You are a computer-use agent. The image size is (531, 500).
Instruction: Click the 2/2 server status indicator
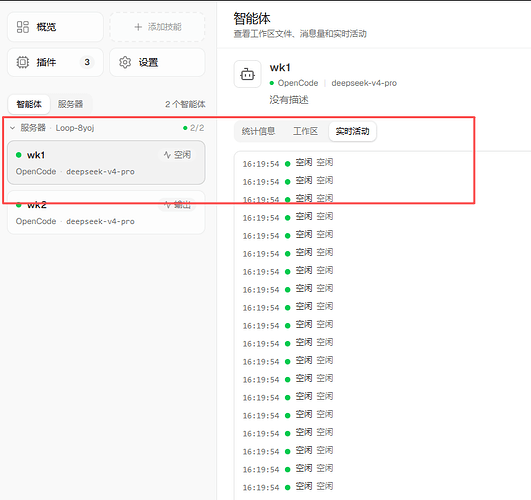click(194, 128)
